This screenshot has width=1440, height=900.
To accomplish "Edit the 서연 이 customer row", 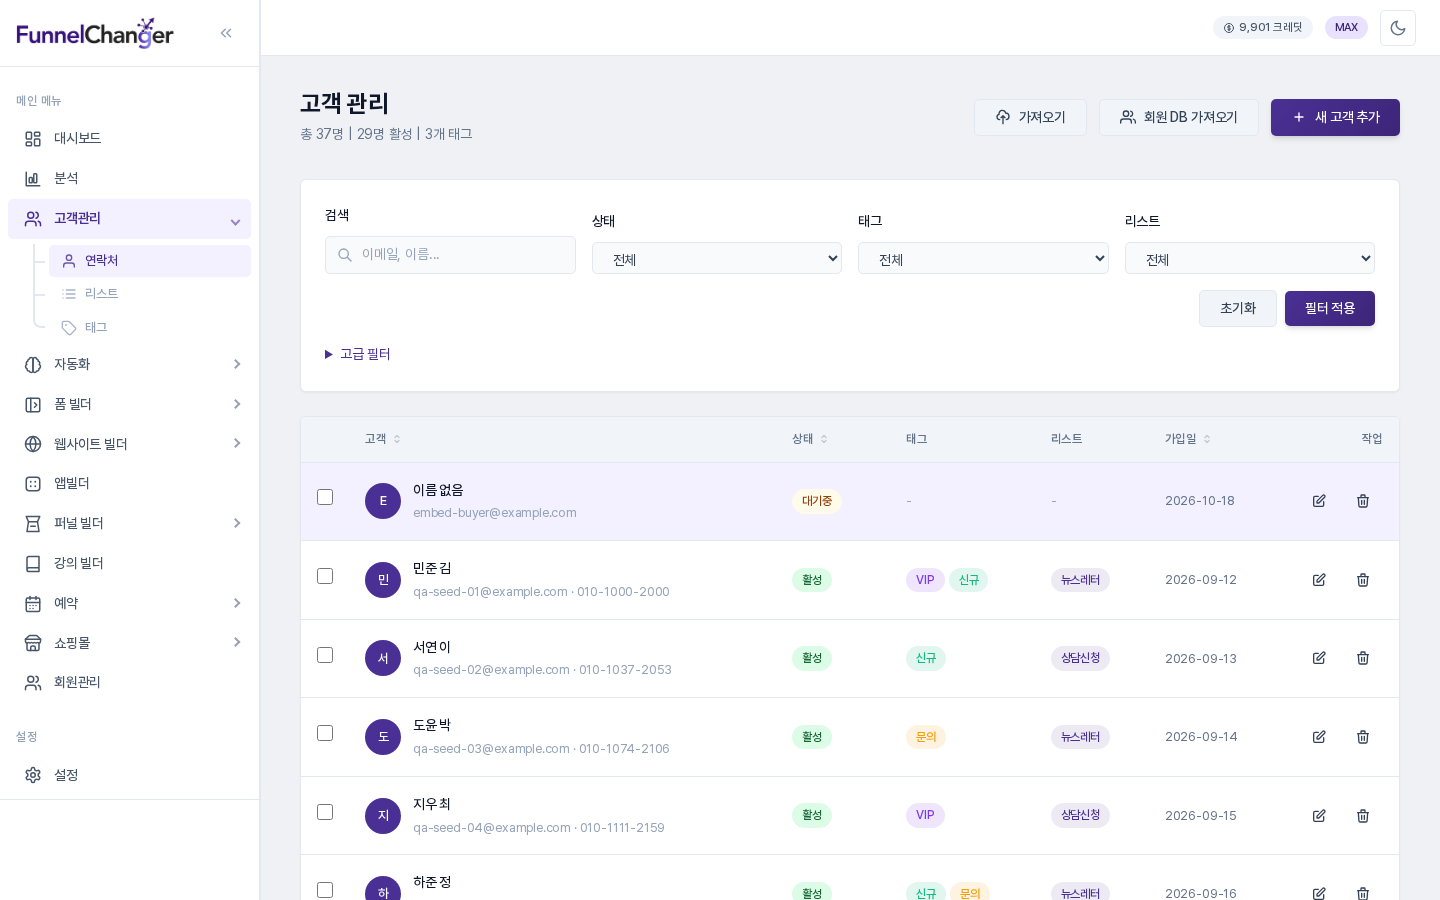I will pyautogui.click(x=1319, y=658).
